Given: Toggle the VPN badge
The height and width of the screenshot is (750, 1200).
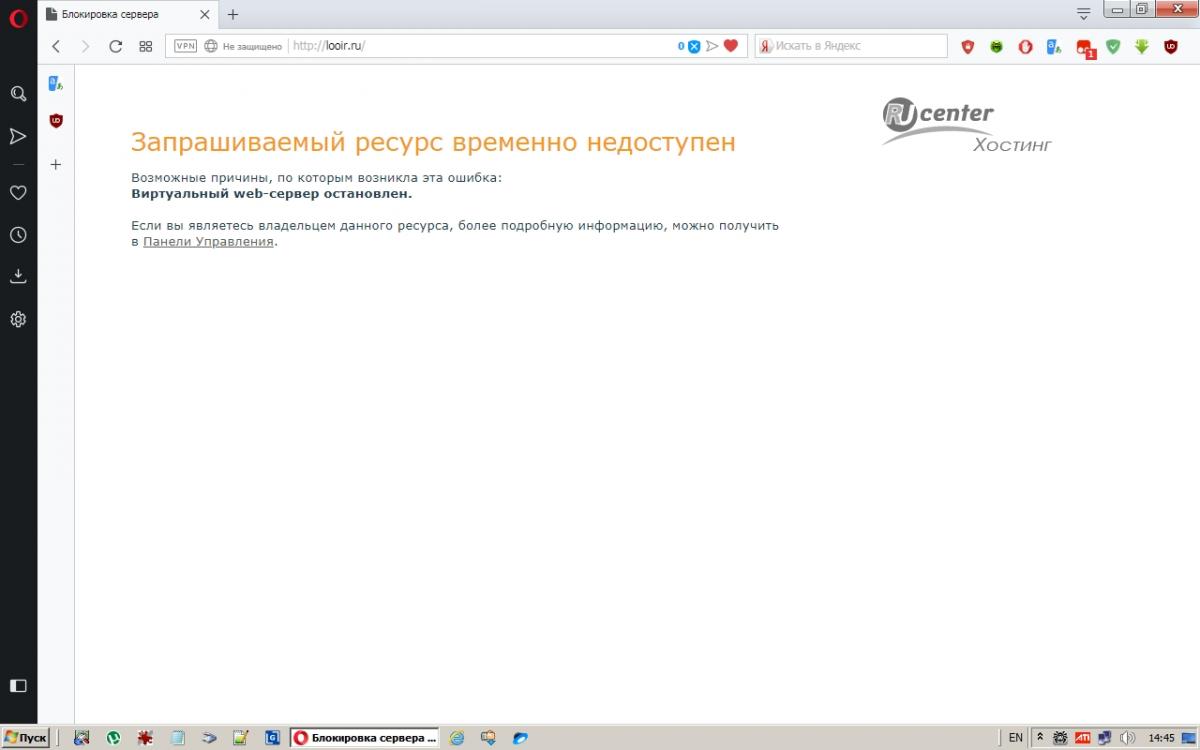Looking at the screenshot, I should coord(185,46).
